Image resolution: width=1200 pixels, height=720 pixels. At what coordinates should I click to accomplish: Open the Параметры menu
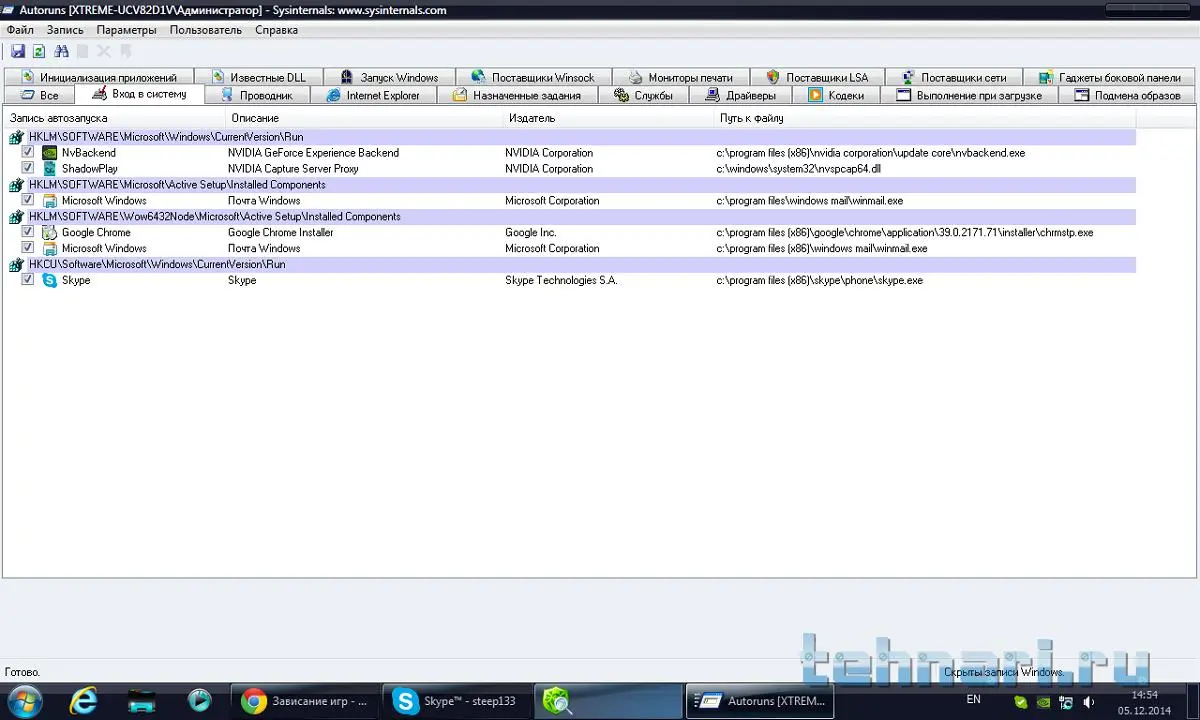(x=126, y=30)
